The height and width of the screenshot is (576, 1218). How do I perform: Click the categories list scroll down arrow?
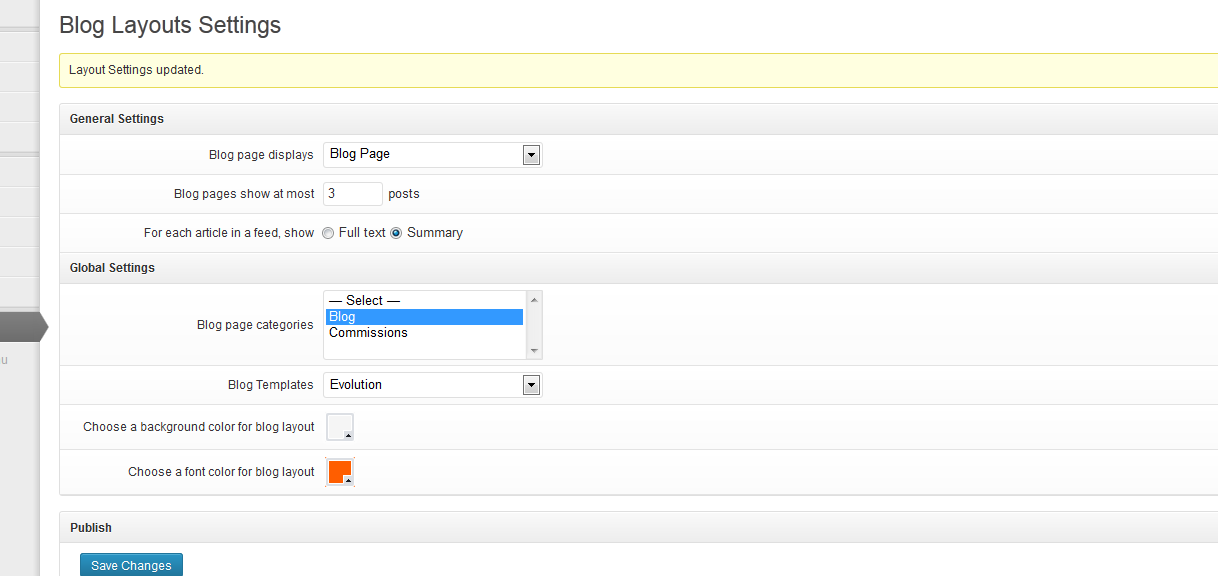coord(534,351)
